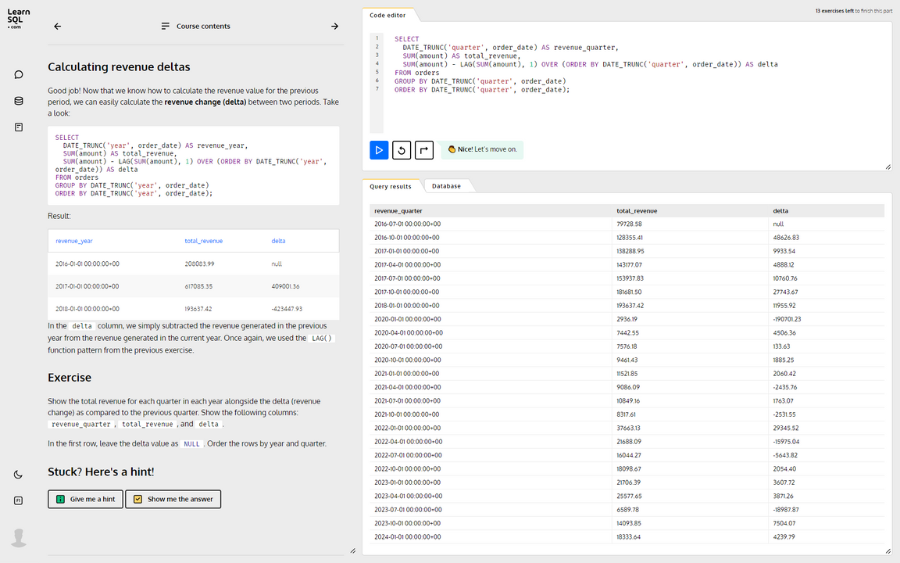Toggle dark mode moon icon
The width and height of the screenshot is (900, 563).
pyautogui.click(x=18, y=475)
